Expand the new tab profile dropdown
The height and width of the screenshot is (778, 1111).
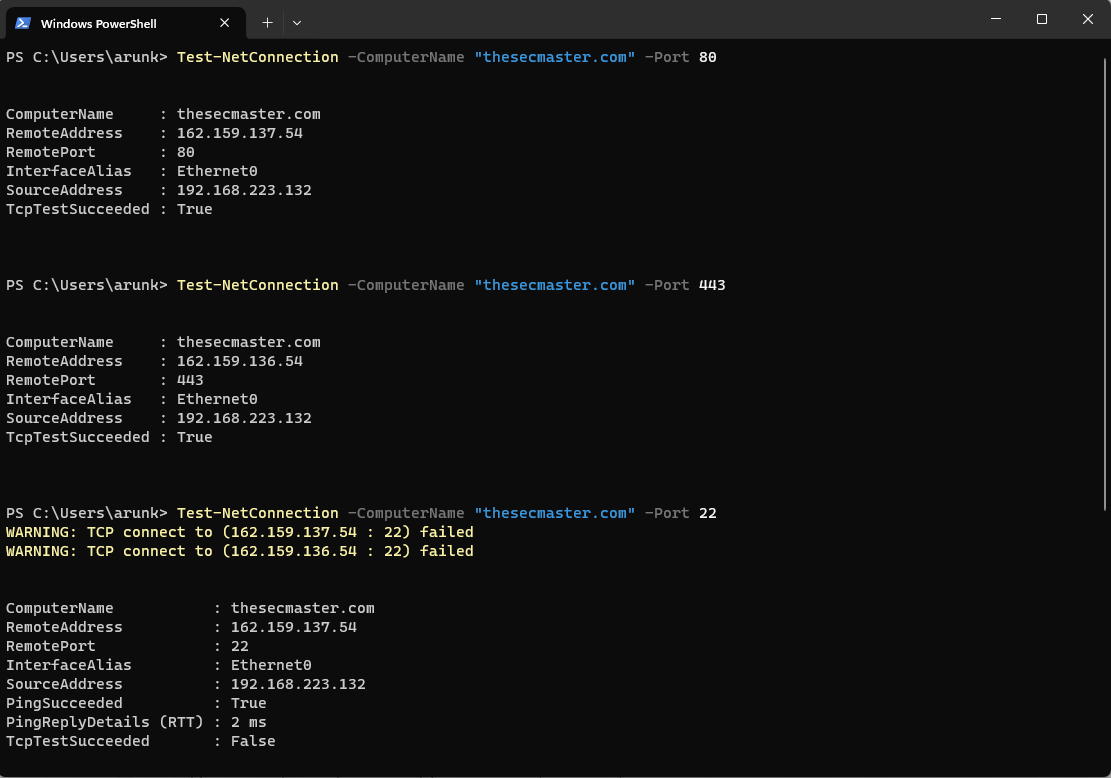point(297,23)
